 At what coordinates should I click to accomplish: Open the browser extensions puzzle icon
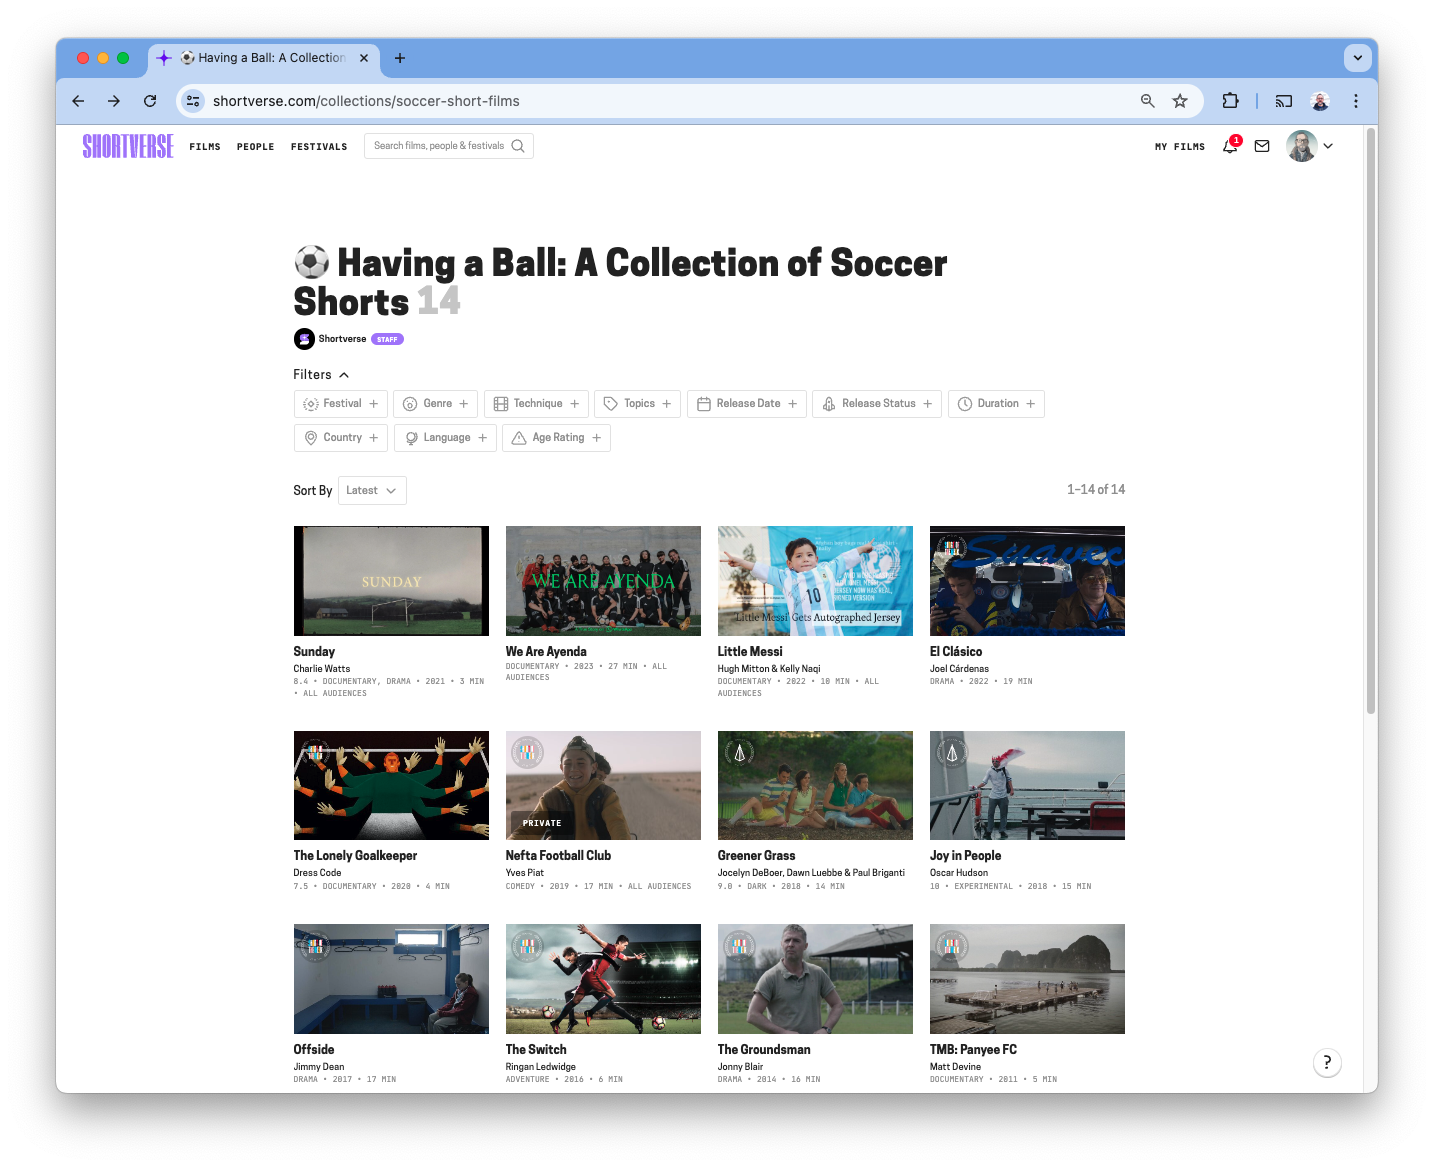click(x=1230, y=101)
